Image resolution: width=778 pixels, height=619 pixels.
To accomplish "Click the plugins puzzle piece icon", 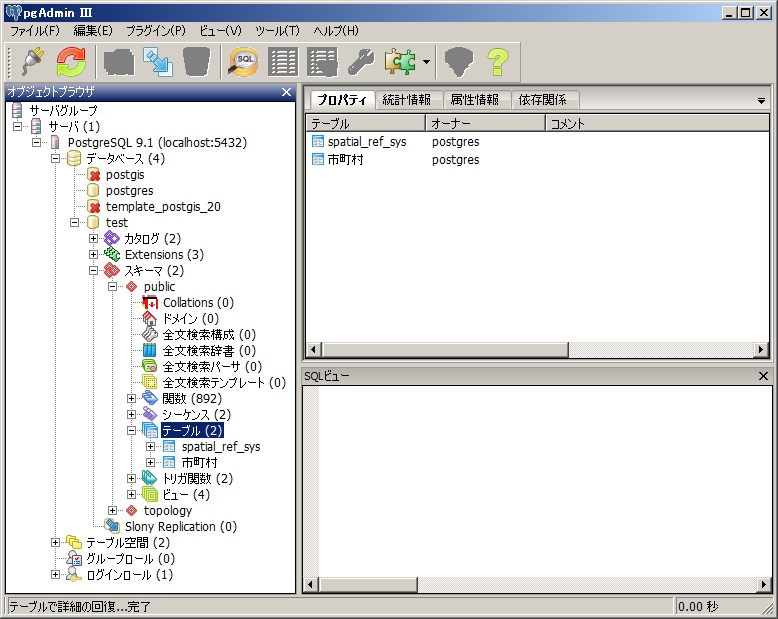I will pyautogui.click(x=399, y=62).
